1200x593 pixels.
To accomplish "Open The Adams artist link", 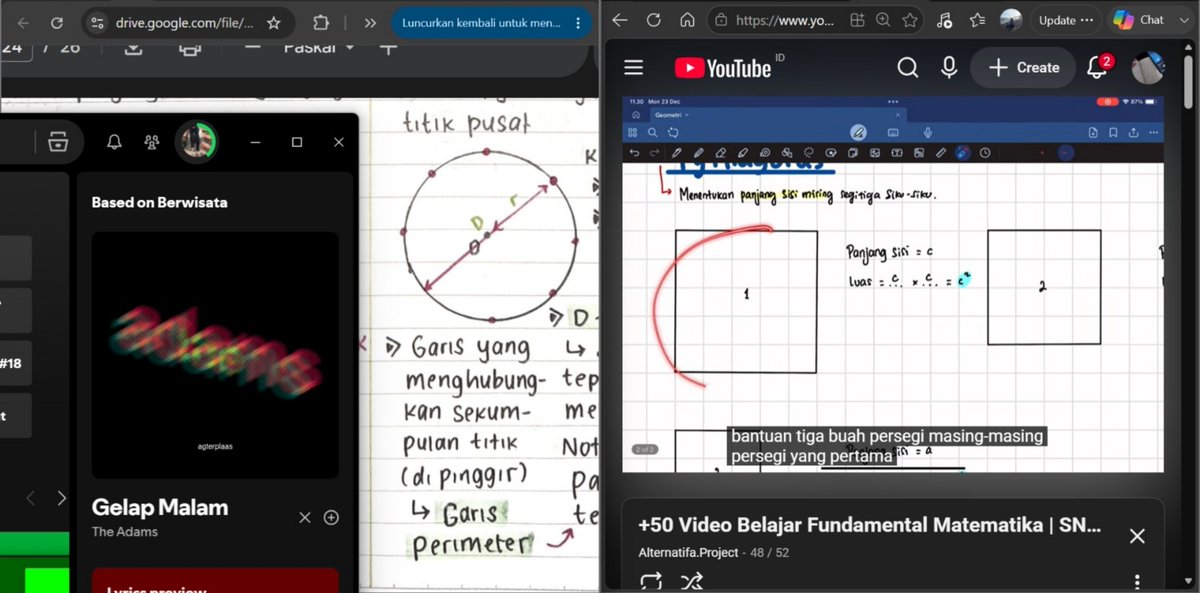I will click(125, 532).
